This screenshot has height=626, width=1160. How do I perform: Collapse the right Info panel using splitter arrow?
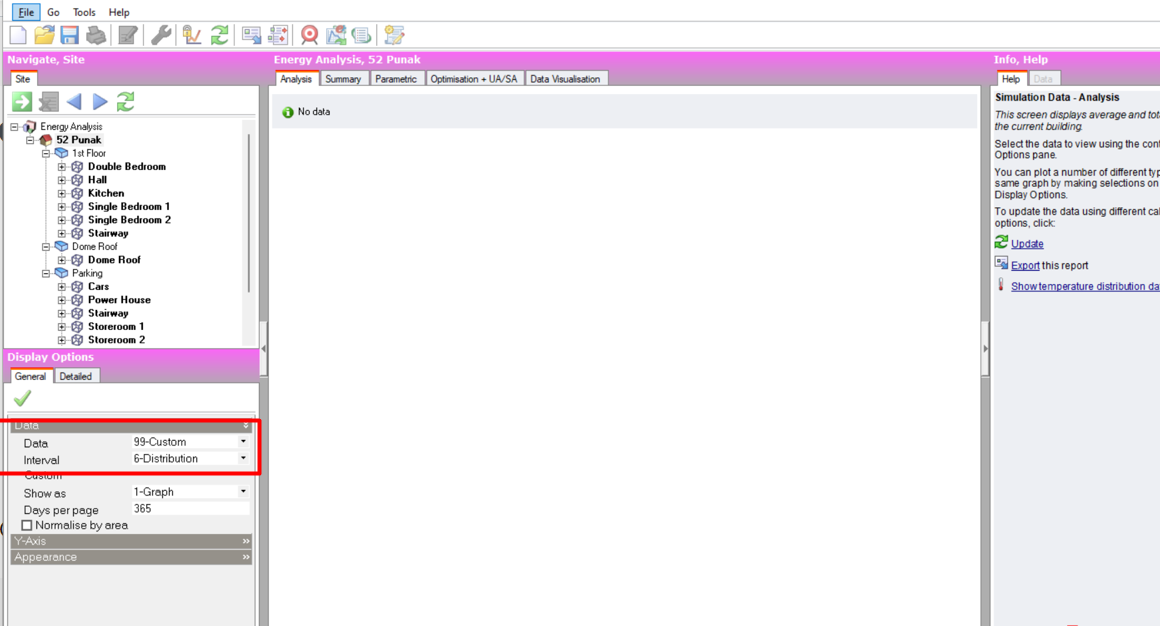pyautogui.click(x=985, y=348)
